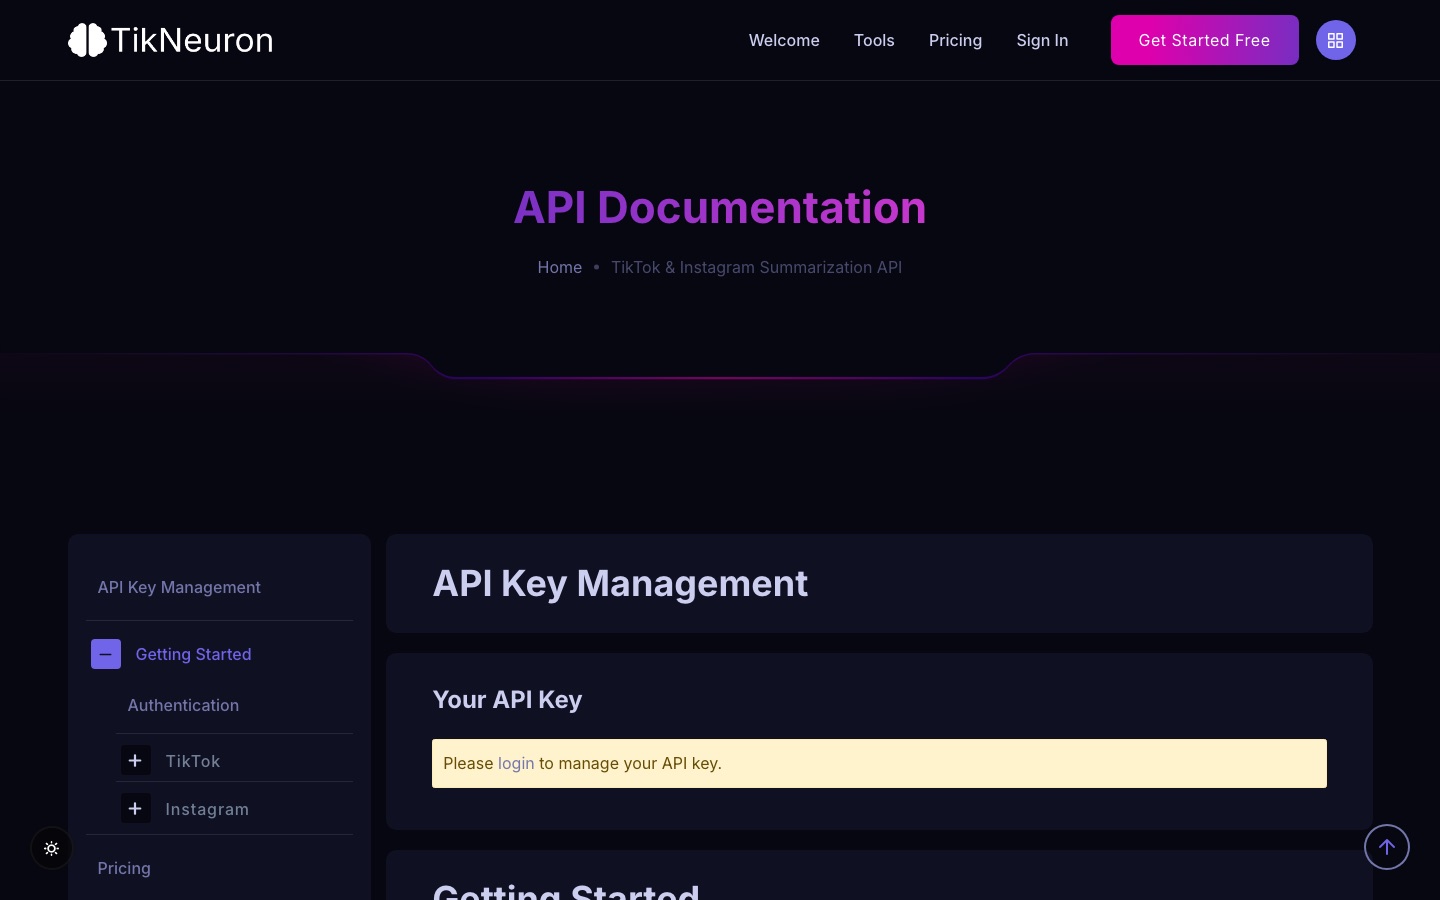Click the TikNeuron brain logo icon
This screenshot has height=900, width=1440.
click(x=87, y=40)
